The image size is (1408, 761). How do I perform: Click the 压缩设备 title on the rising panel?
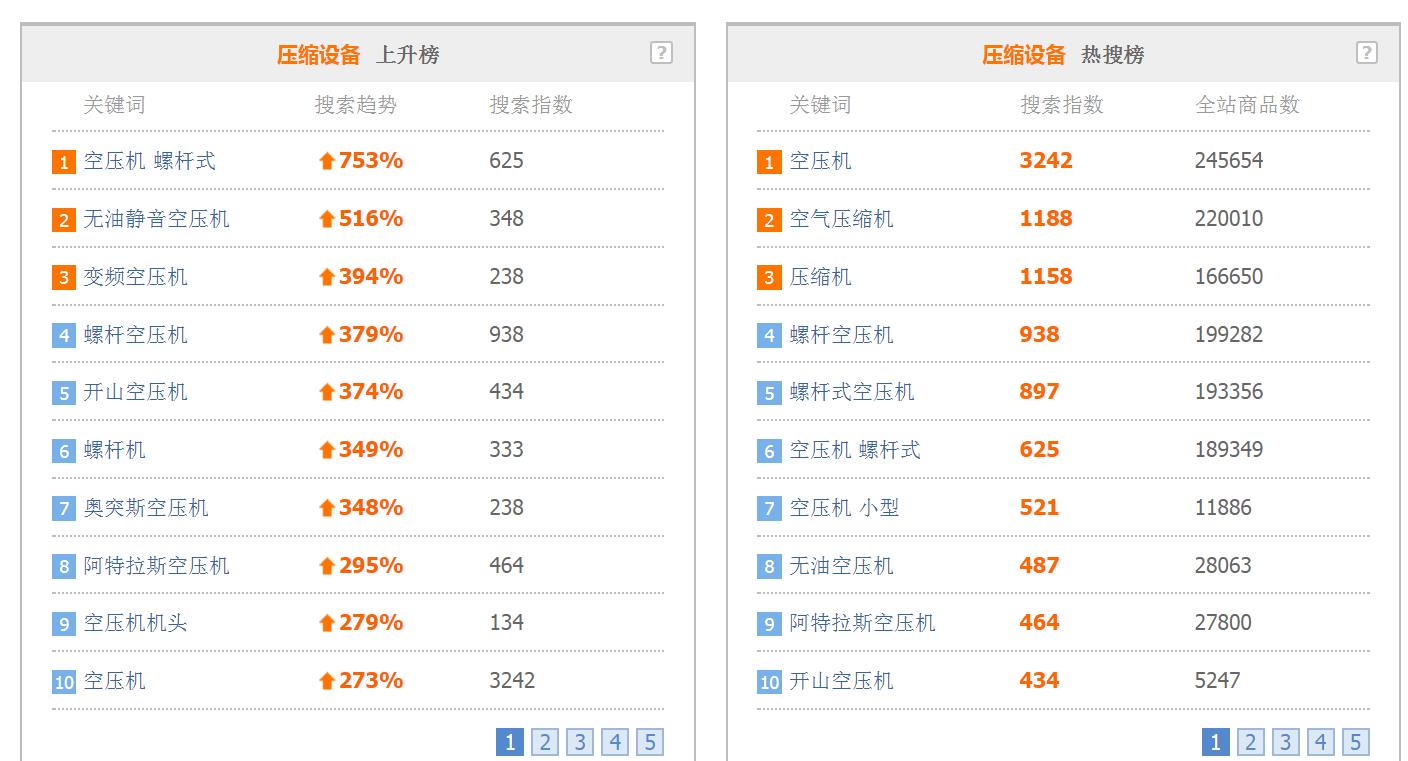point(321,55)
